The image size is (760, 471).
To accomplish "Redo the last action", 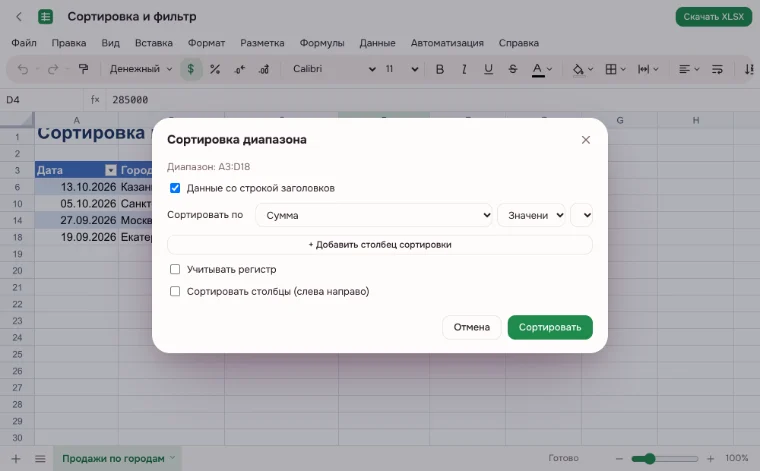I will [53, 69].
